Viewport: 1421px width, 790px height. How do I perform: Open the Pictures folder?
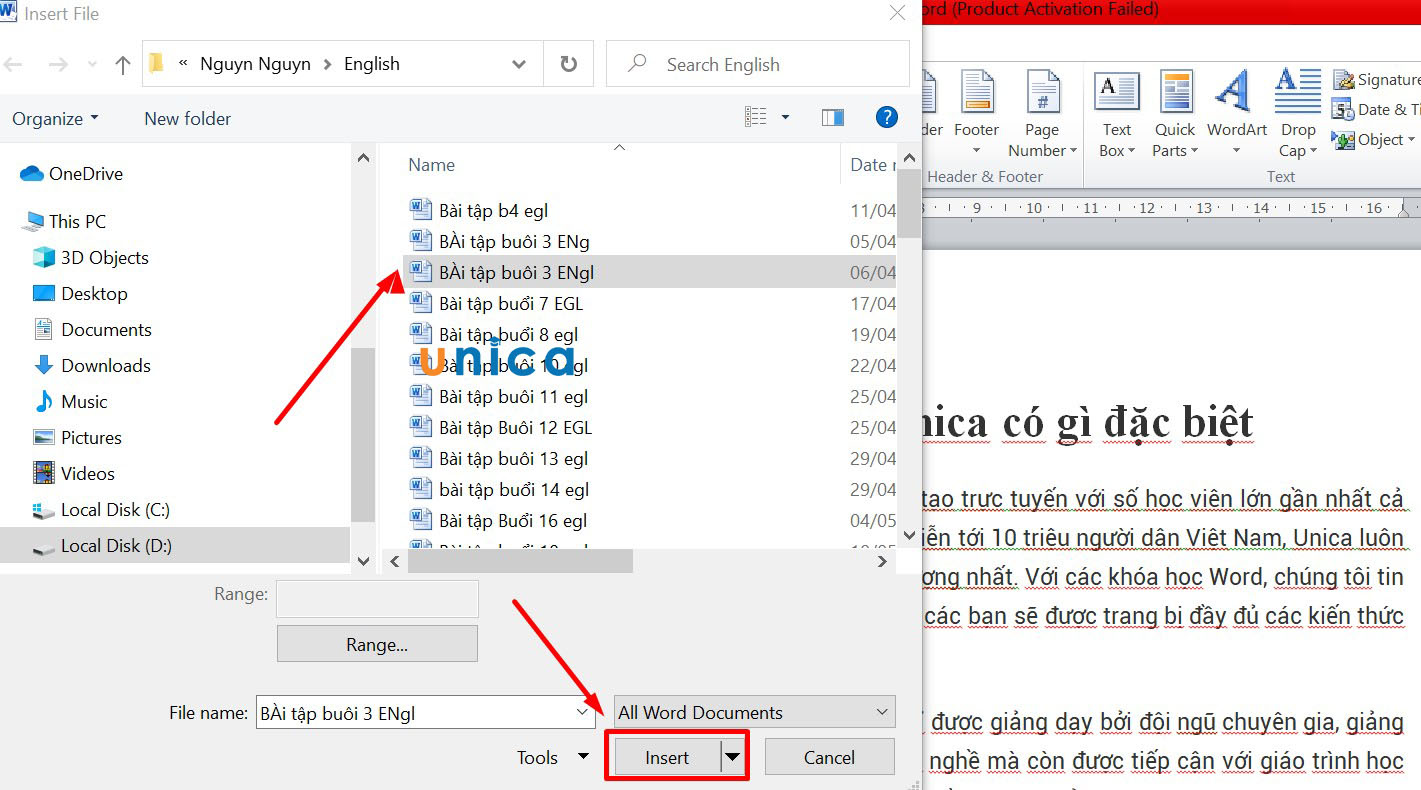tap(77, 437)
